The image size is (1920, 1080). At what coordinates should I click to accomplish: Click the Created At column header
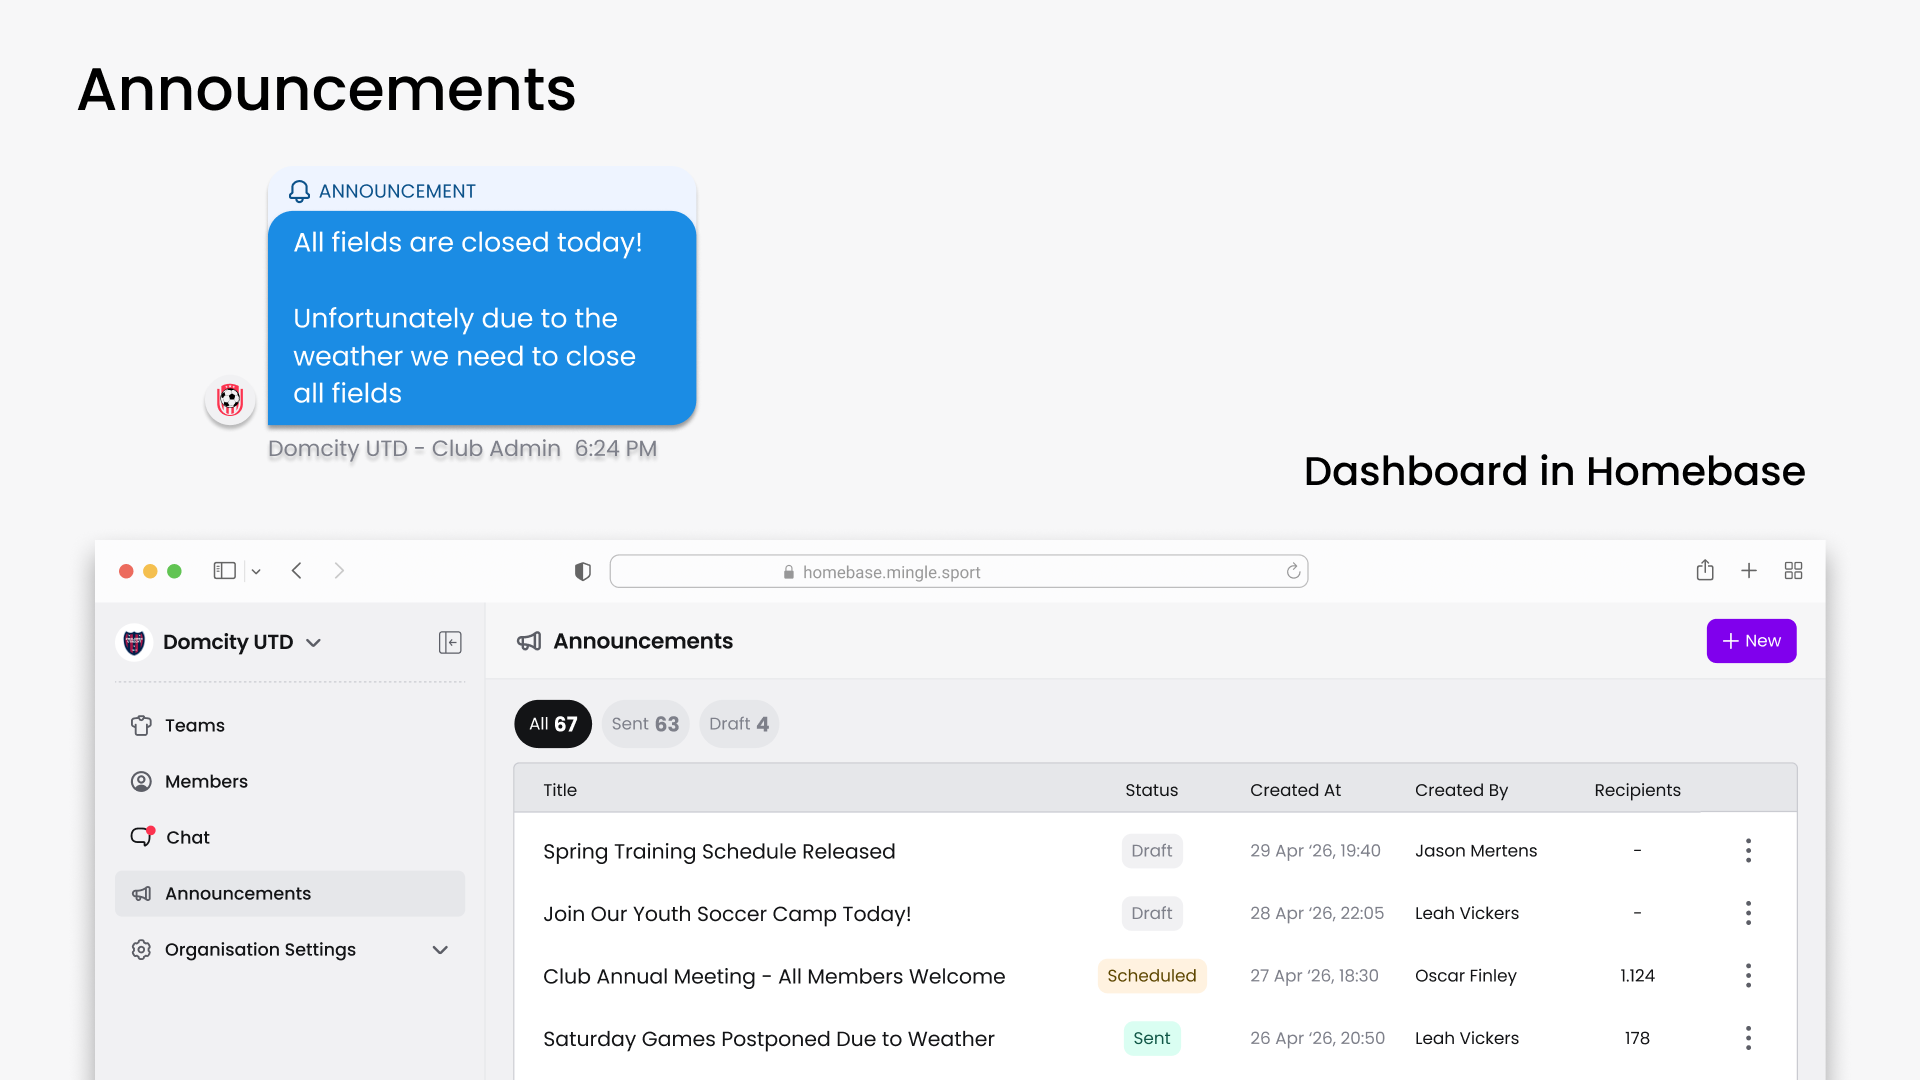1295,790
